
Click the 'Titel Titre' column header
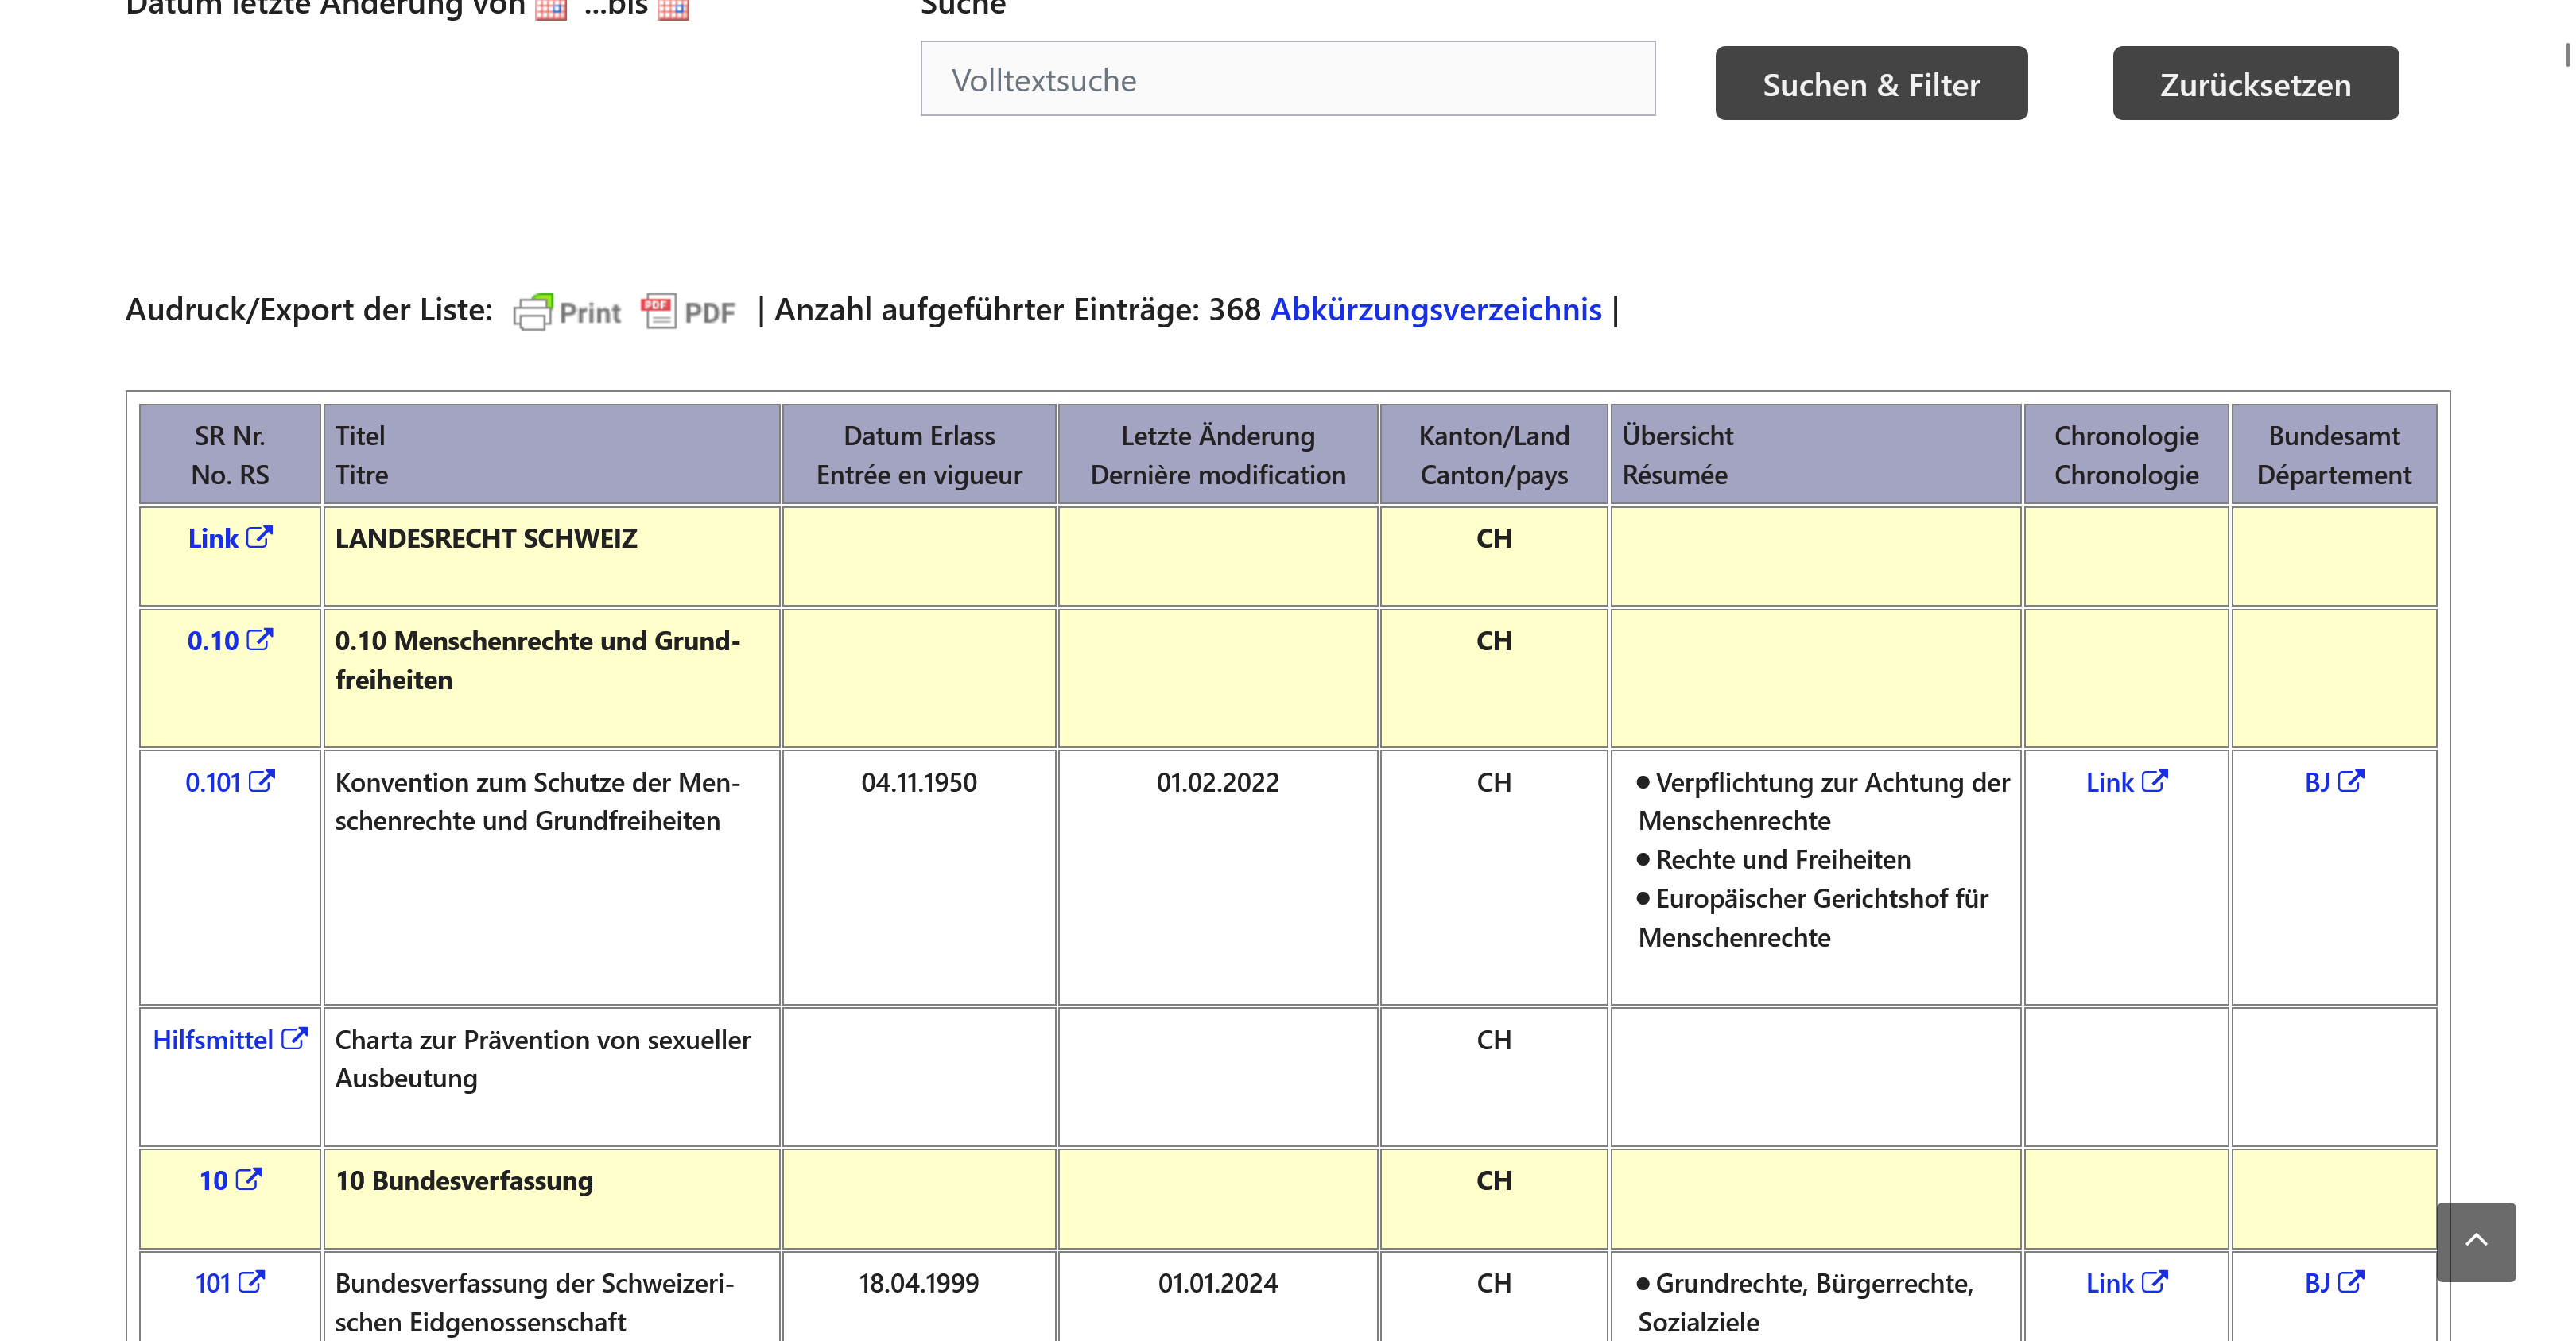pyautogui.click(x=551, y=455)
